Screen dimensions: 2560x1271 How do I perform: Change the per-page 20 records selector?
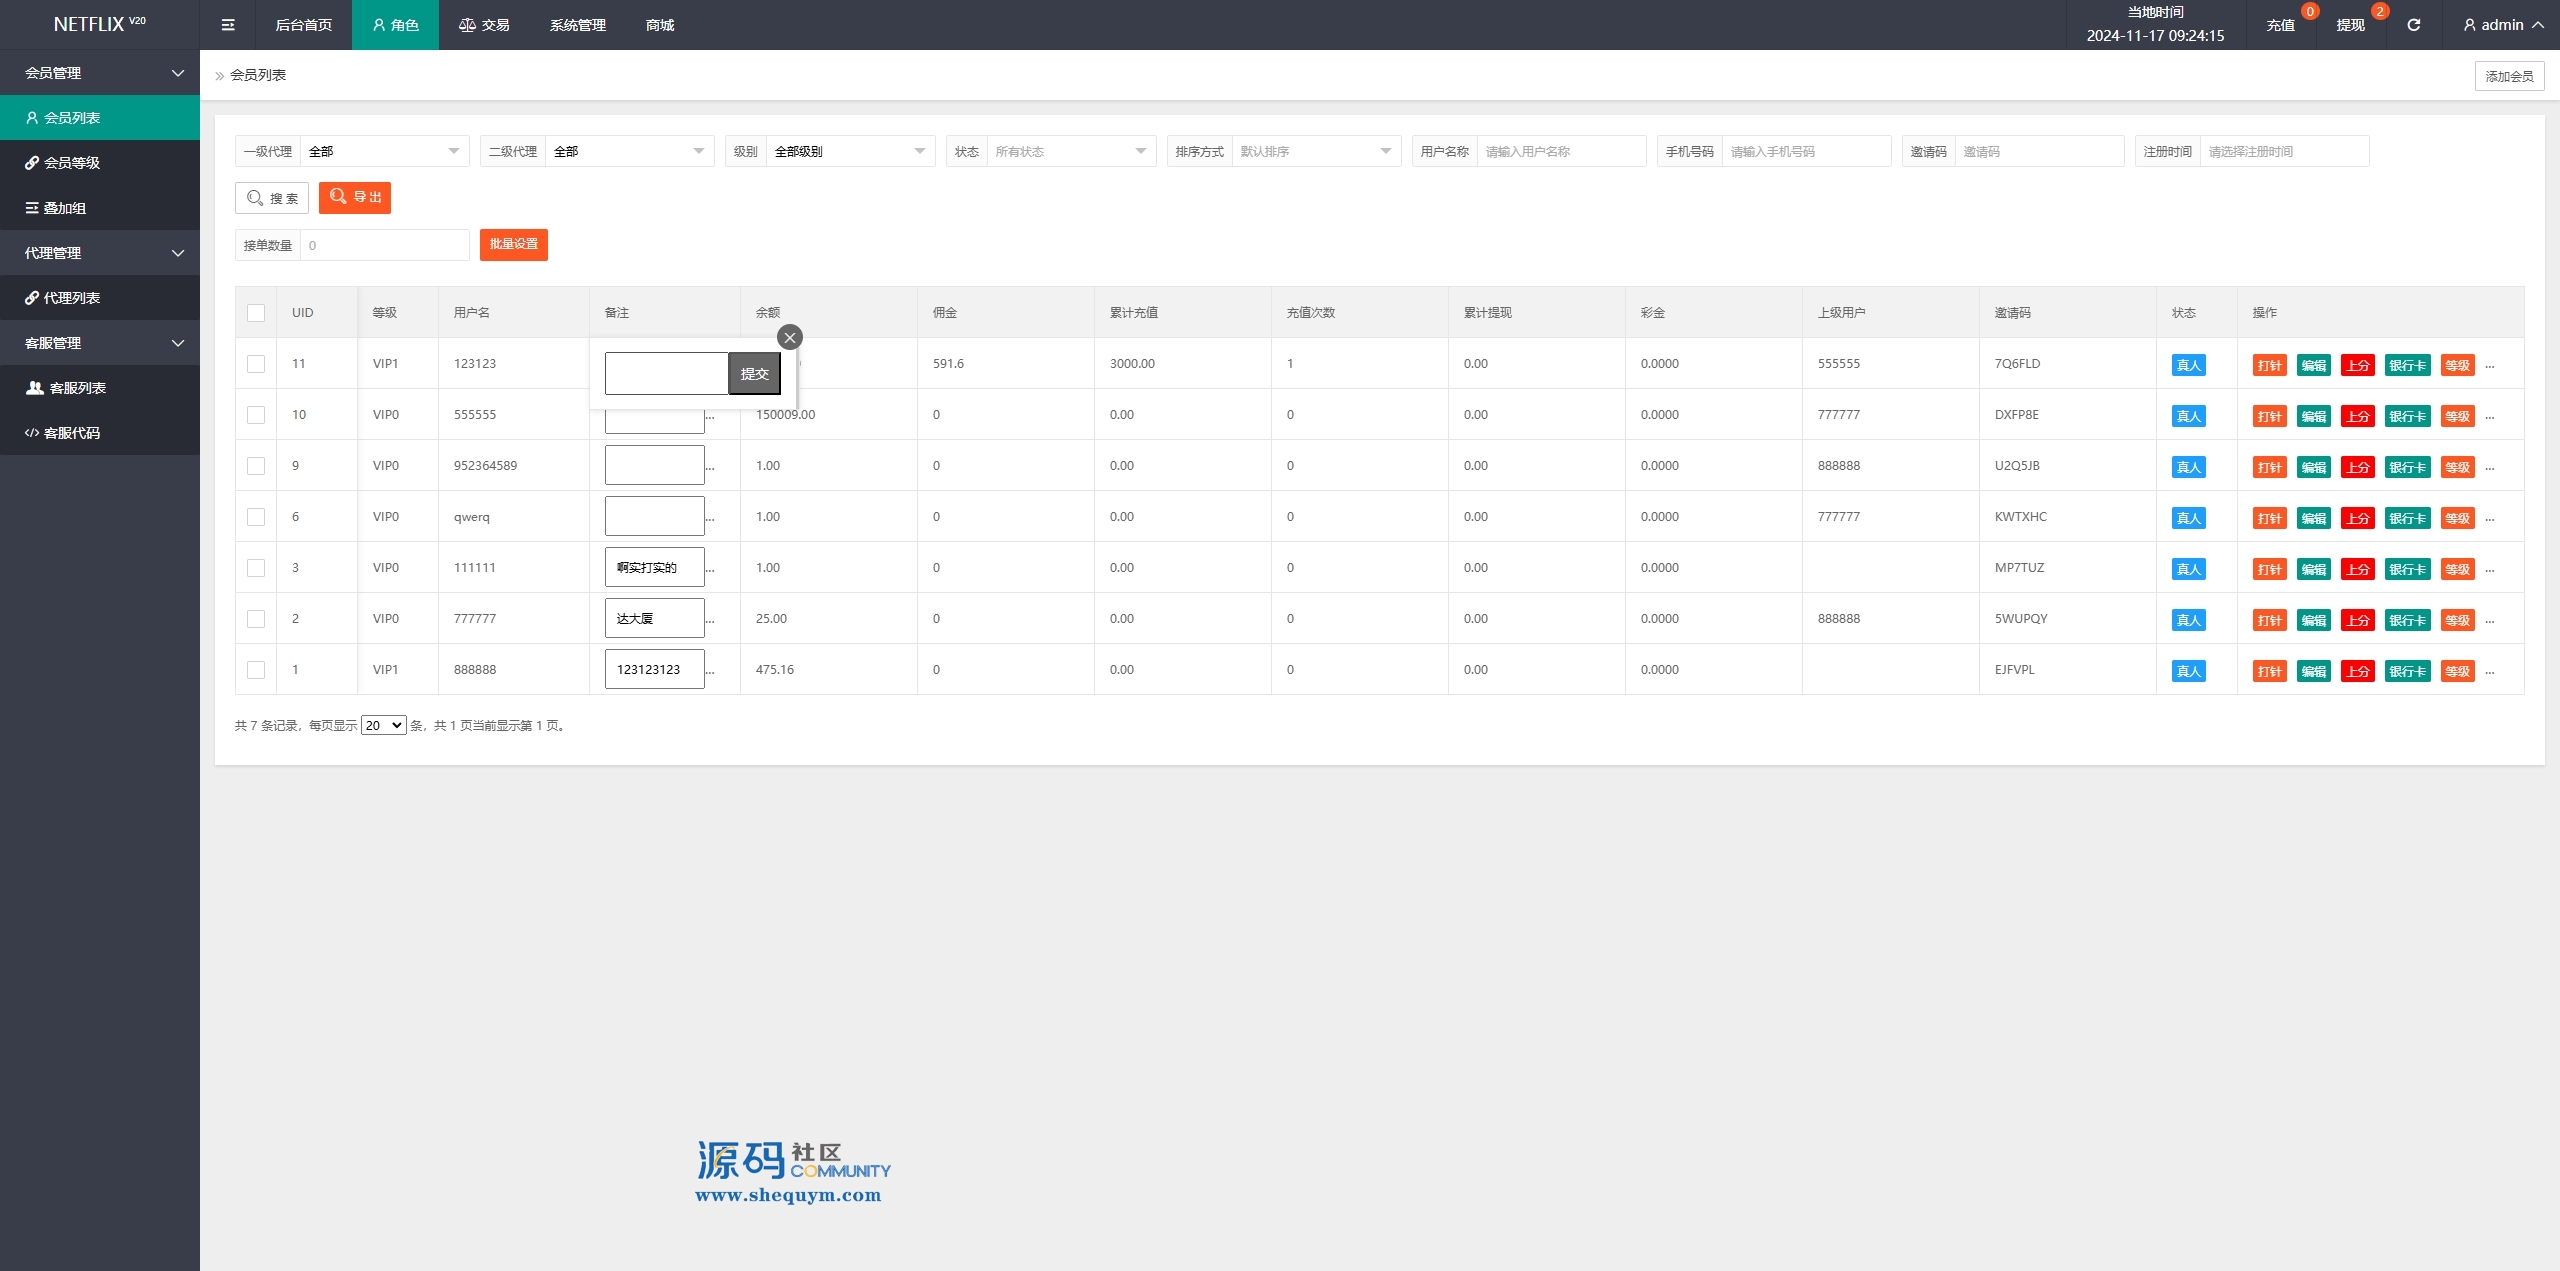pyautogui.click(x=383, y=726)
